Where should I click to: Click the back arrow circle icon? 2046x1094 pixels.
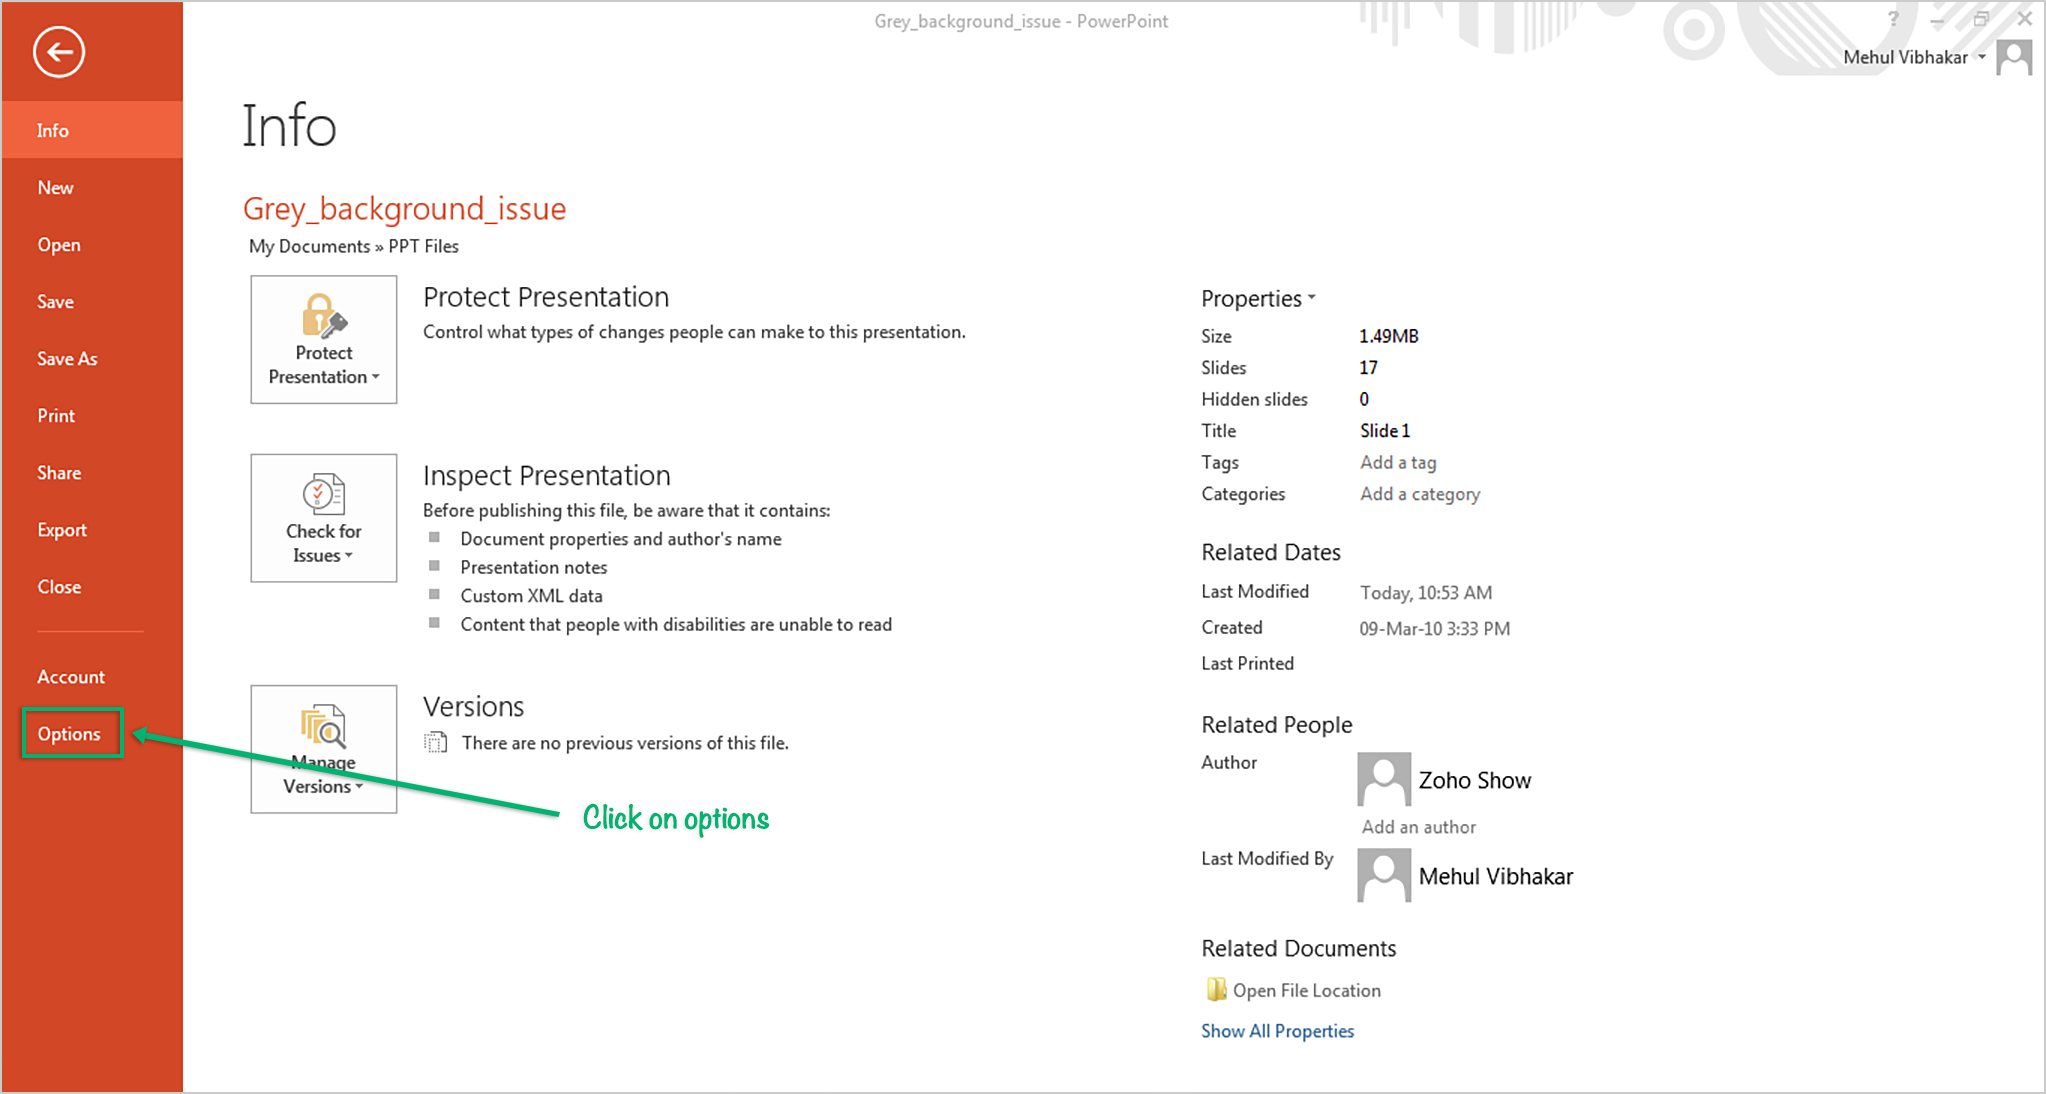tap(58, 52)
